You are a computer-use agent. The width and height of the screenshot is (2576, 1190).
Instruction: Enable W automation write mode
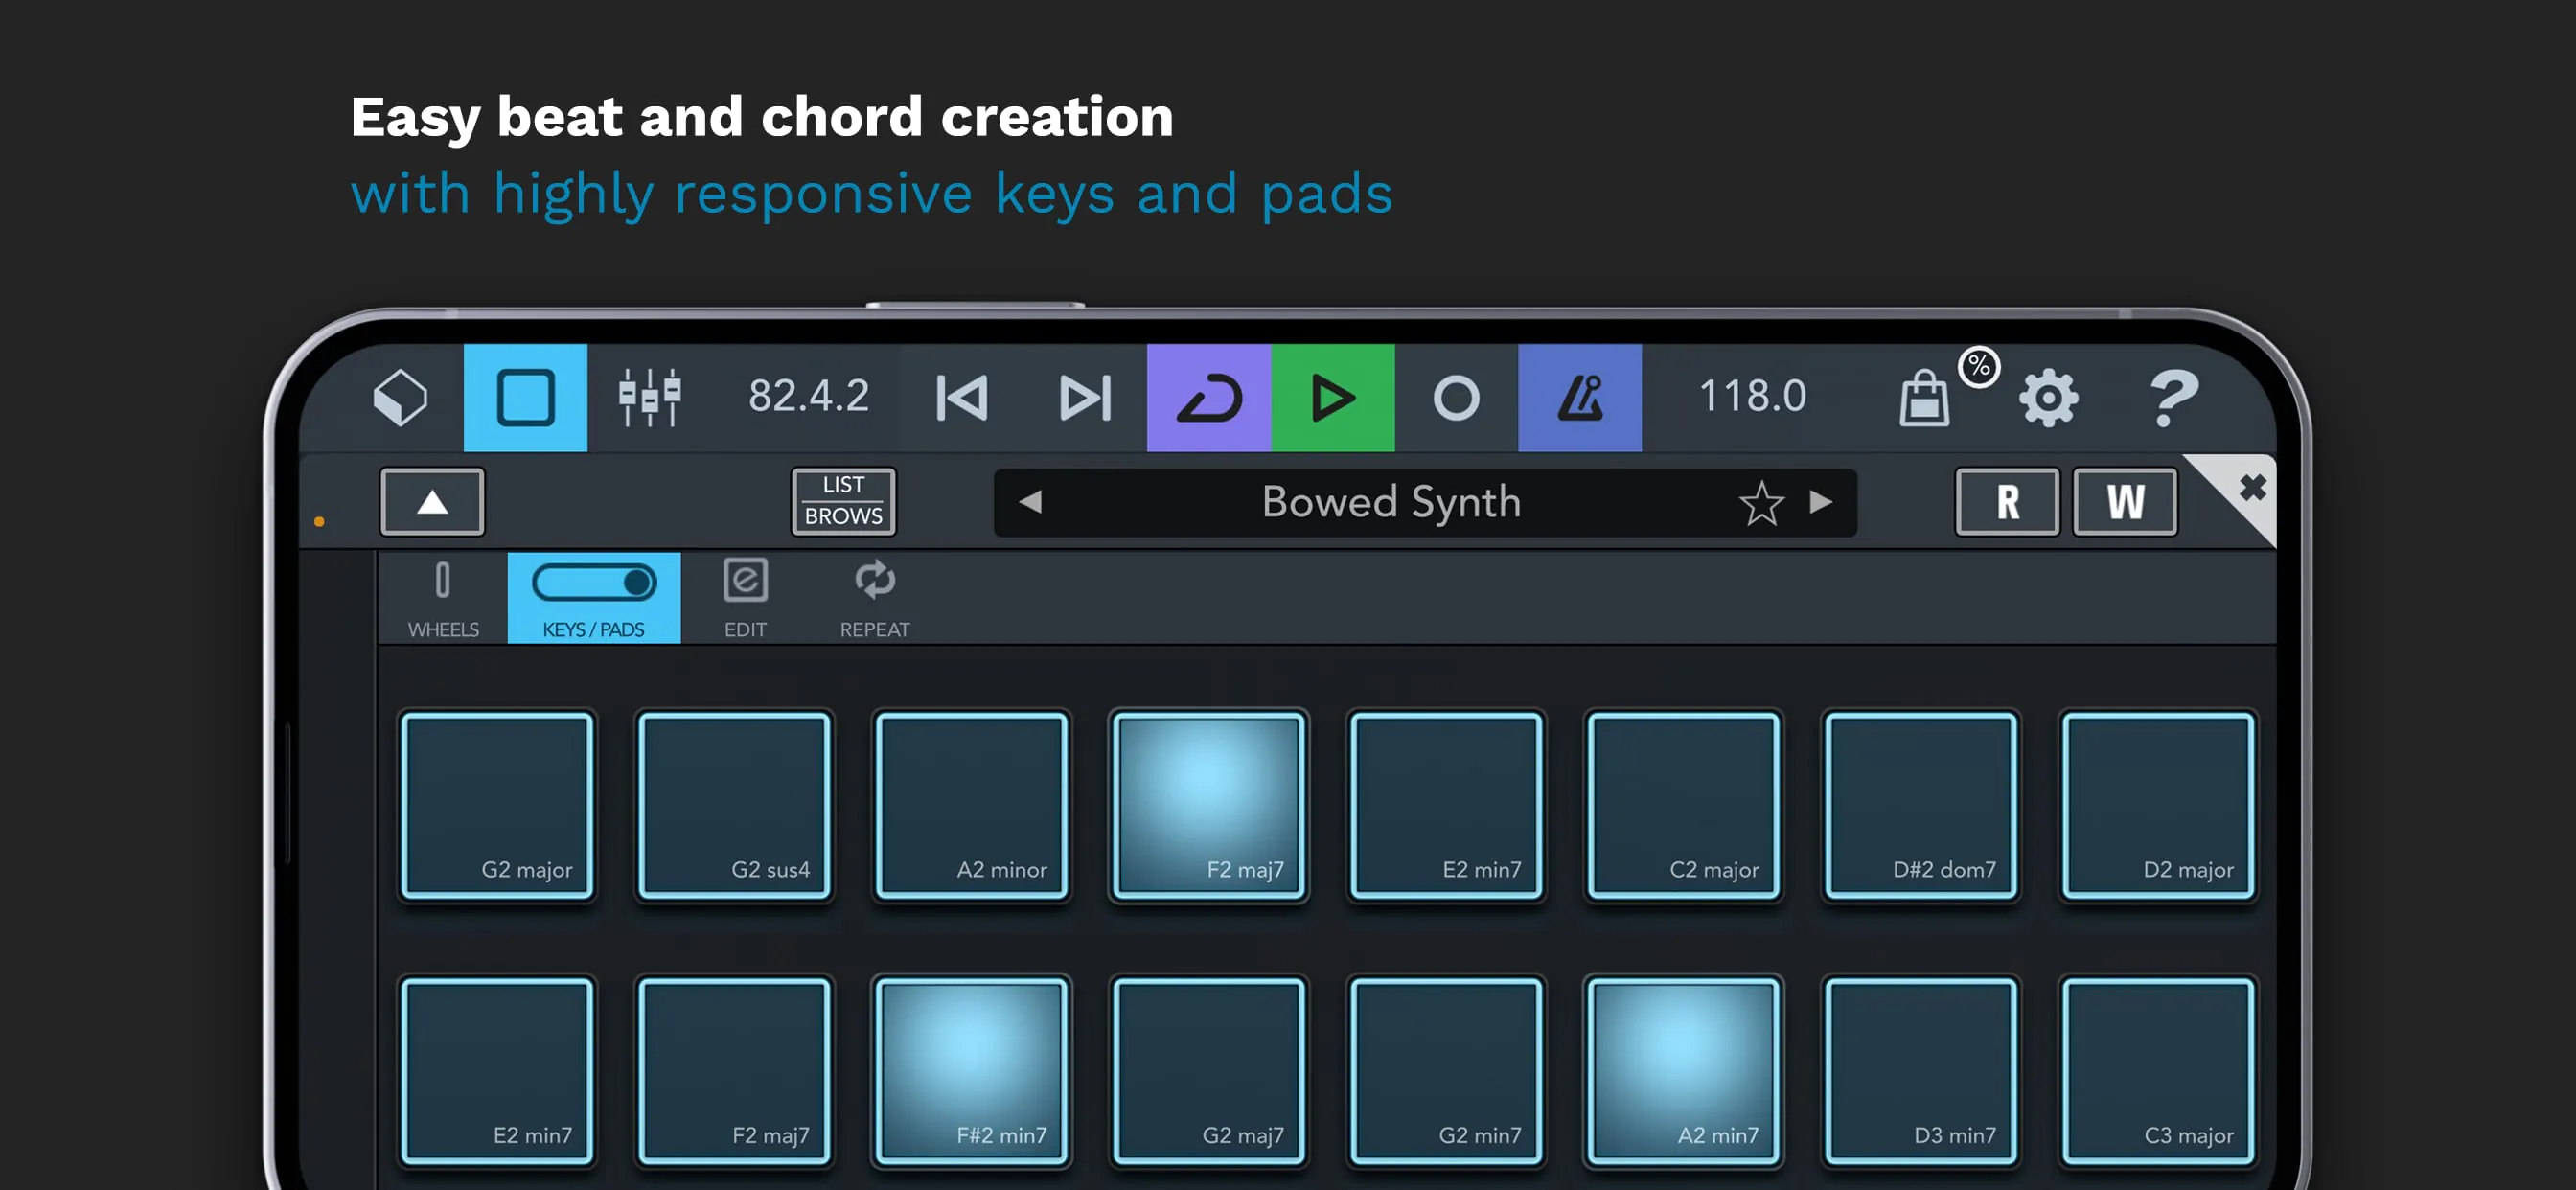pyautogui.click(x=2124, y=501)
